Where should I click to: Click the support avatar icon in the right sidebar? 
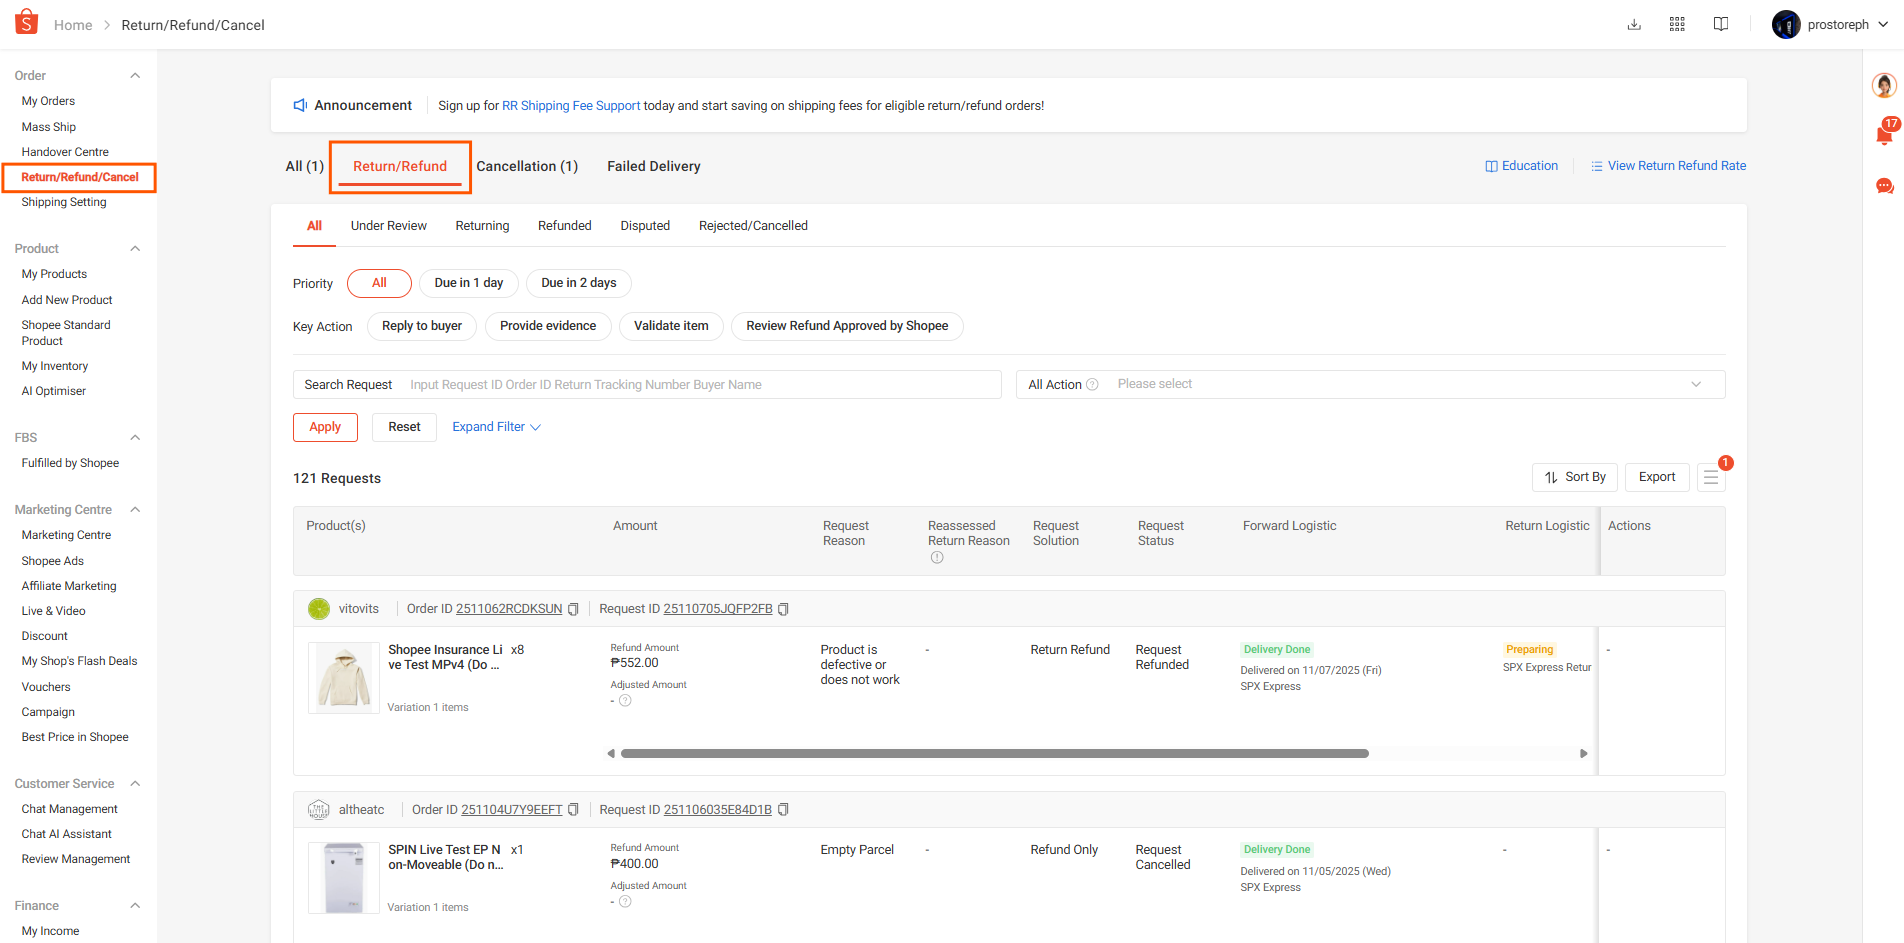click(1884, 85)
